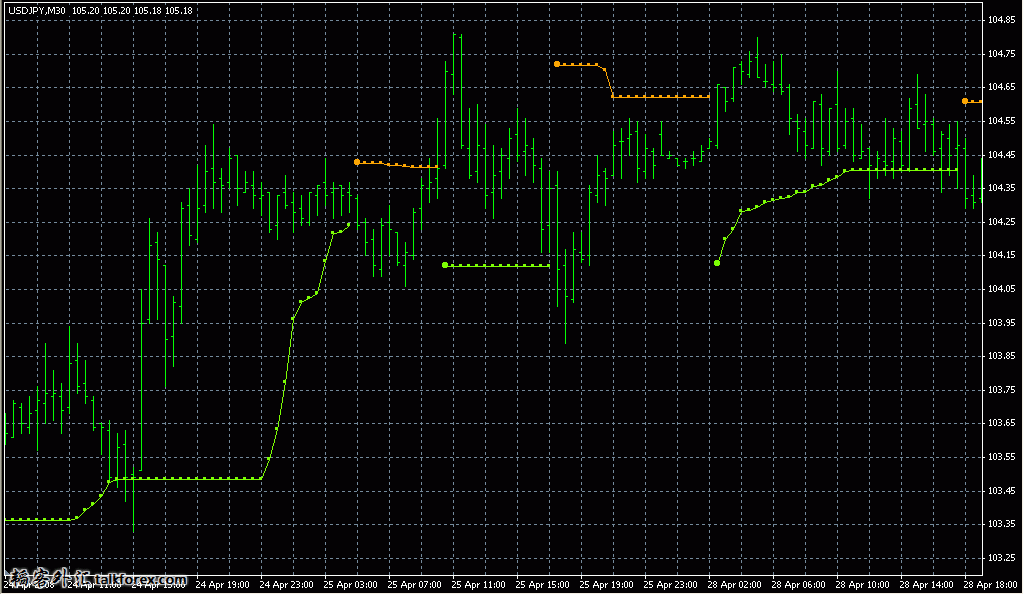Click the 104.55 price level label
The image size is (1024, 594).
tap(1001, 121)
